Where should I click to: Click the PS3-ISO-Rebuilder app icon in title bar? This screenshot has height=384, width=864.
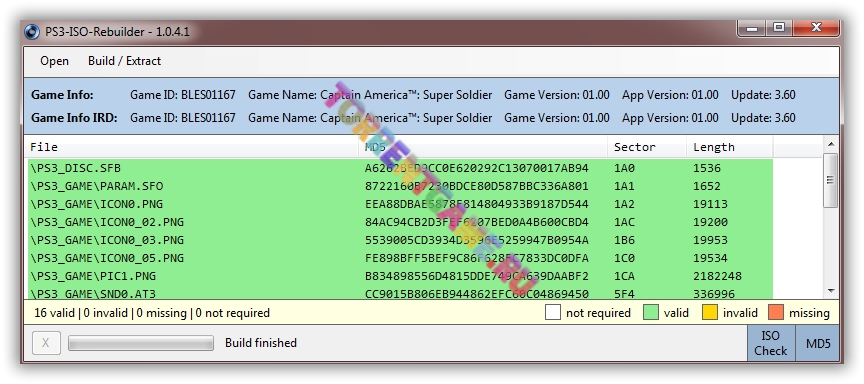click(32, 32)
